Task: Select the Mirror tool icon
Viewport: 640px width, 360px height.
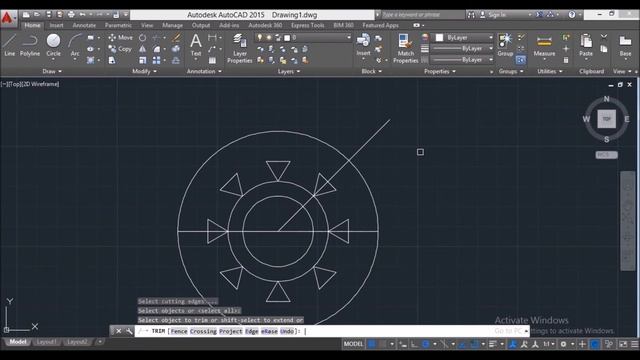Action: [x=142, y=49]
